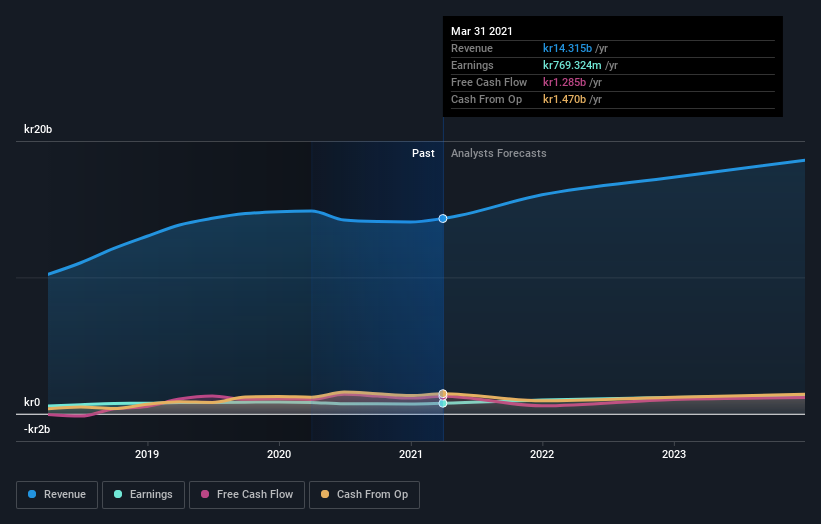Click the Free Cash Flow label in tooltip
The height and width of the screenshot is (524, 821).
(x=489, y=82)
